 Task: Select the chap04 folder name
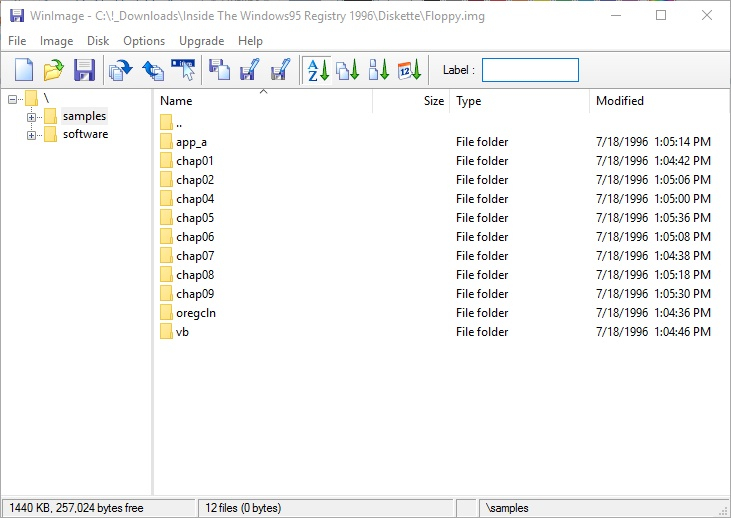click(195, 199)
